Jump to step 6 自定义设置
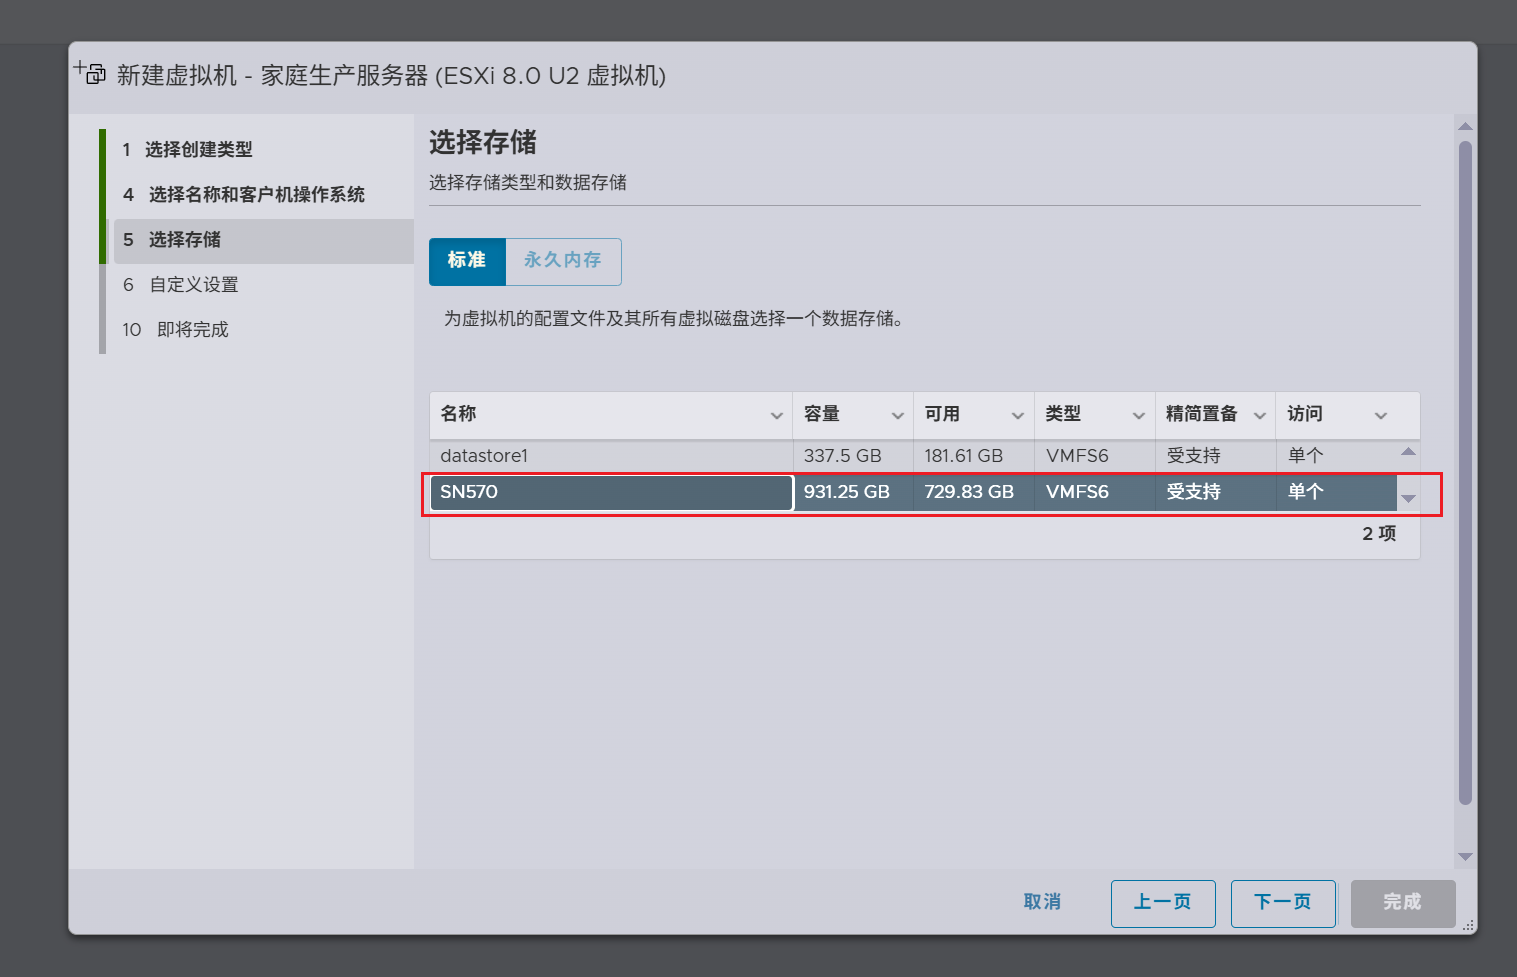The height and width of the screenshot is (977, 1517). (193, 285)
